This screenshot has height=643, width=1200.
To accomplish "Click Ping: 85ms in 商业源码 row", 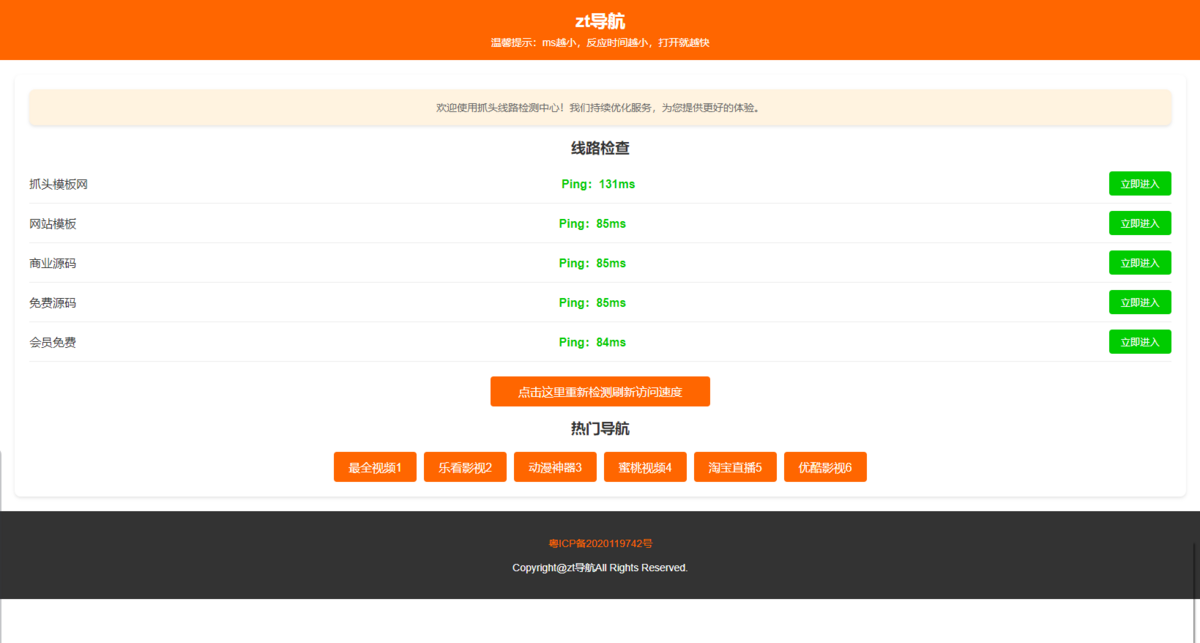I will (593, 263).
